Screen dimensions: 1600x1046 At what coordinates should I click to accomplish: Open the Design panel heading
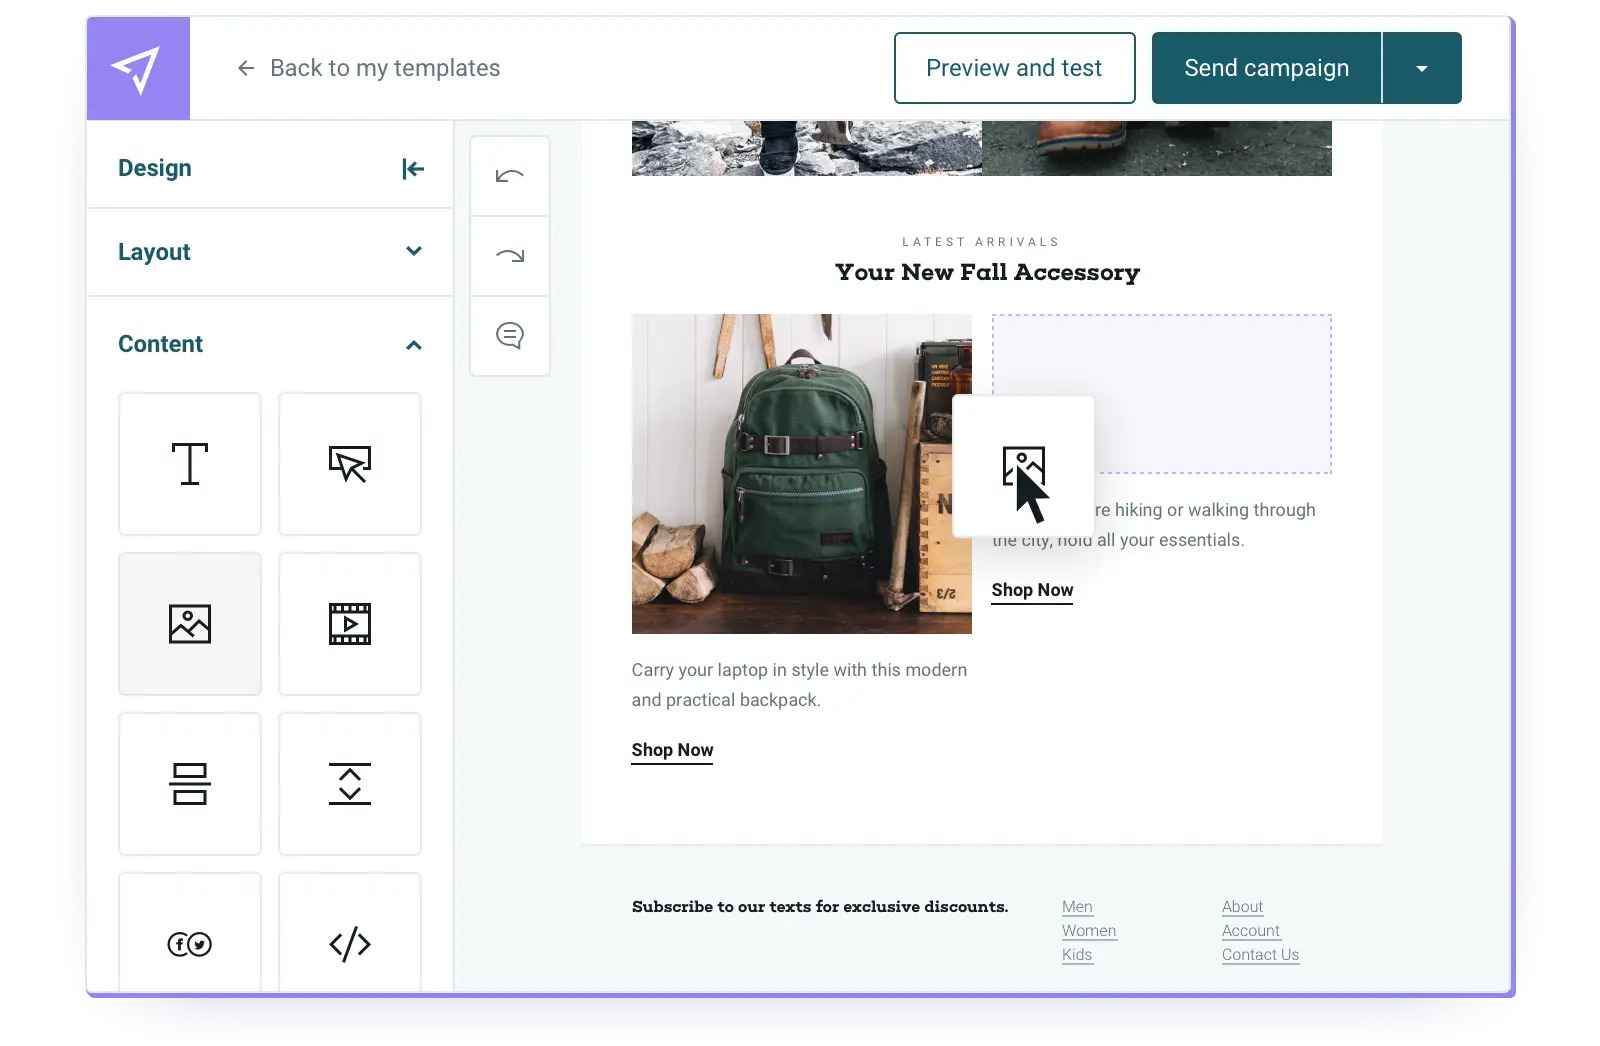coord(155,168)
